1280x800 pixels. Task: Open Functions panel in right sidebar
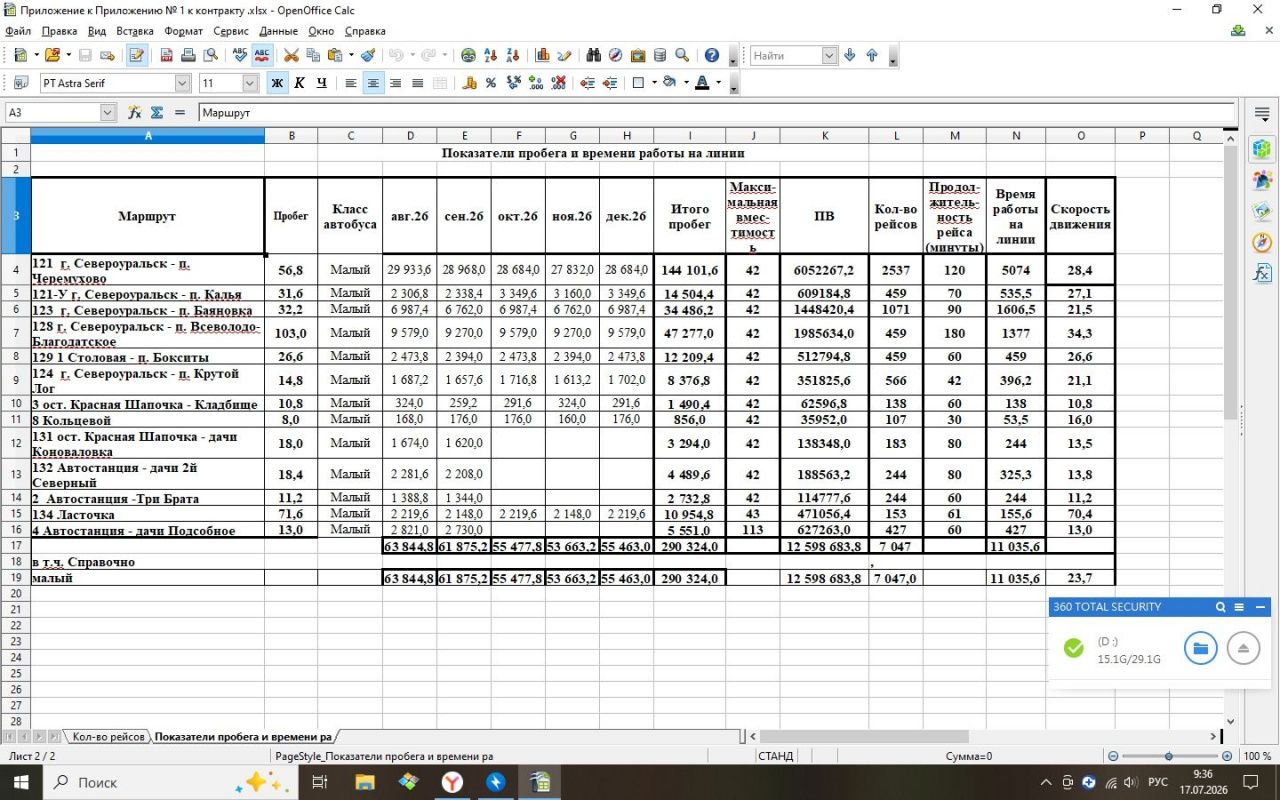(x=1262, y=273)
